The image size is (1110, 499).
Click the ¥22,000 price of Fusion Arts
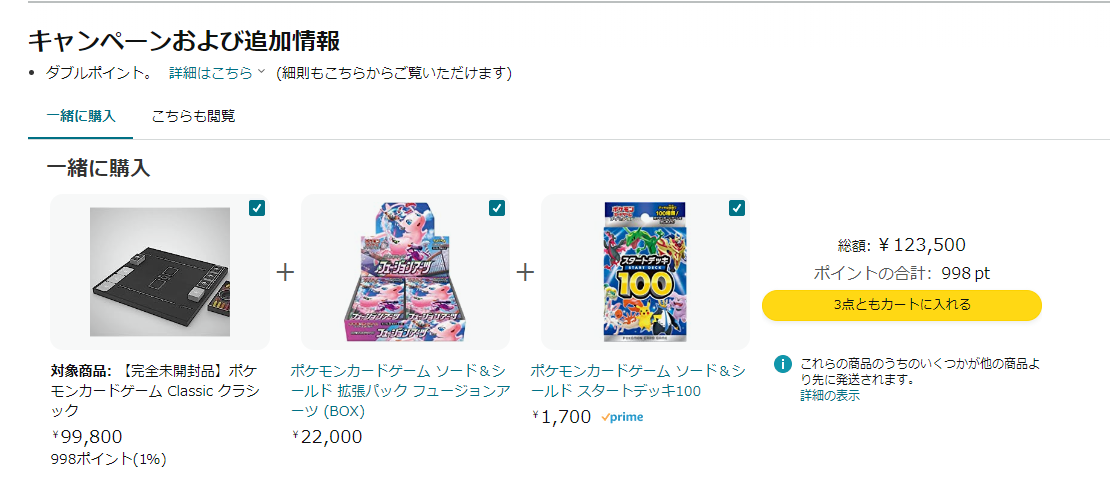click(327, 437)
